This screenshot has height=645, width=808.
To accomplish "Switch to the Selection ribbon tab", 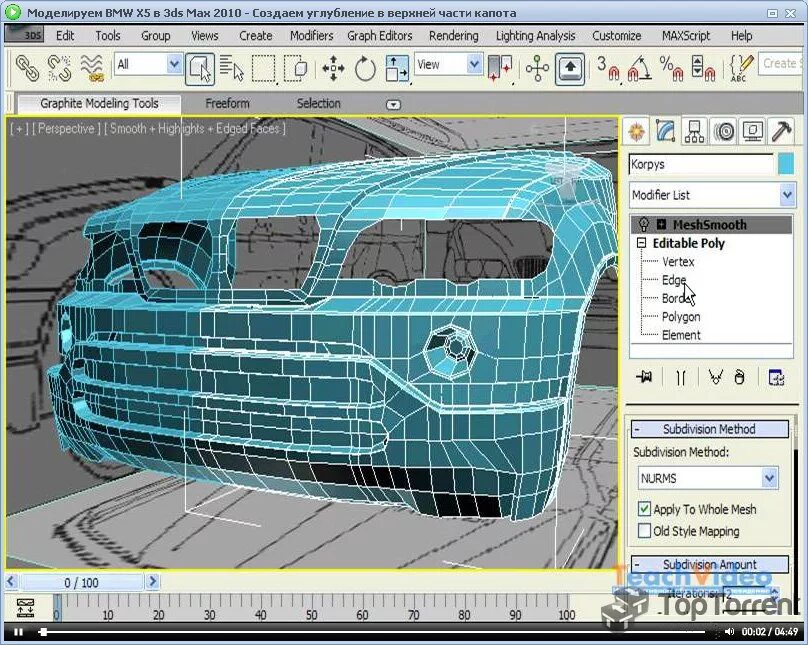I will 318,104.
